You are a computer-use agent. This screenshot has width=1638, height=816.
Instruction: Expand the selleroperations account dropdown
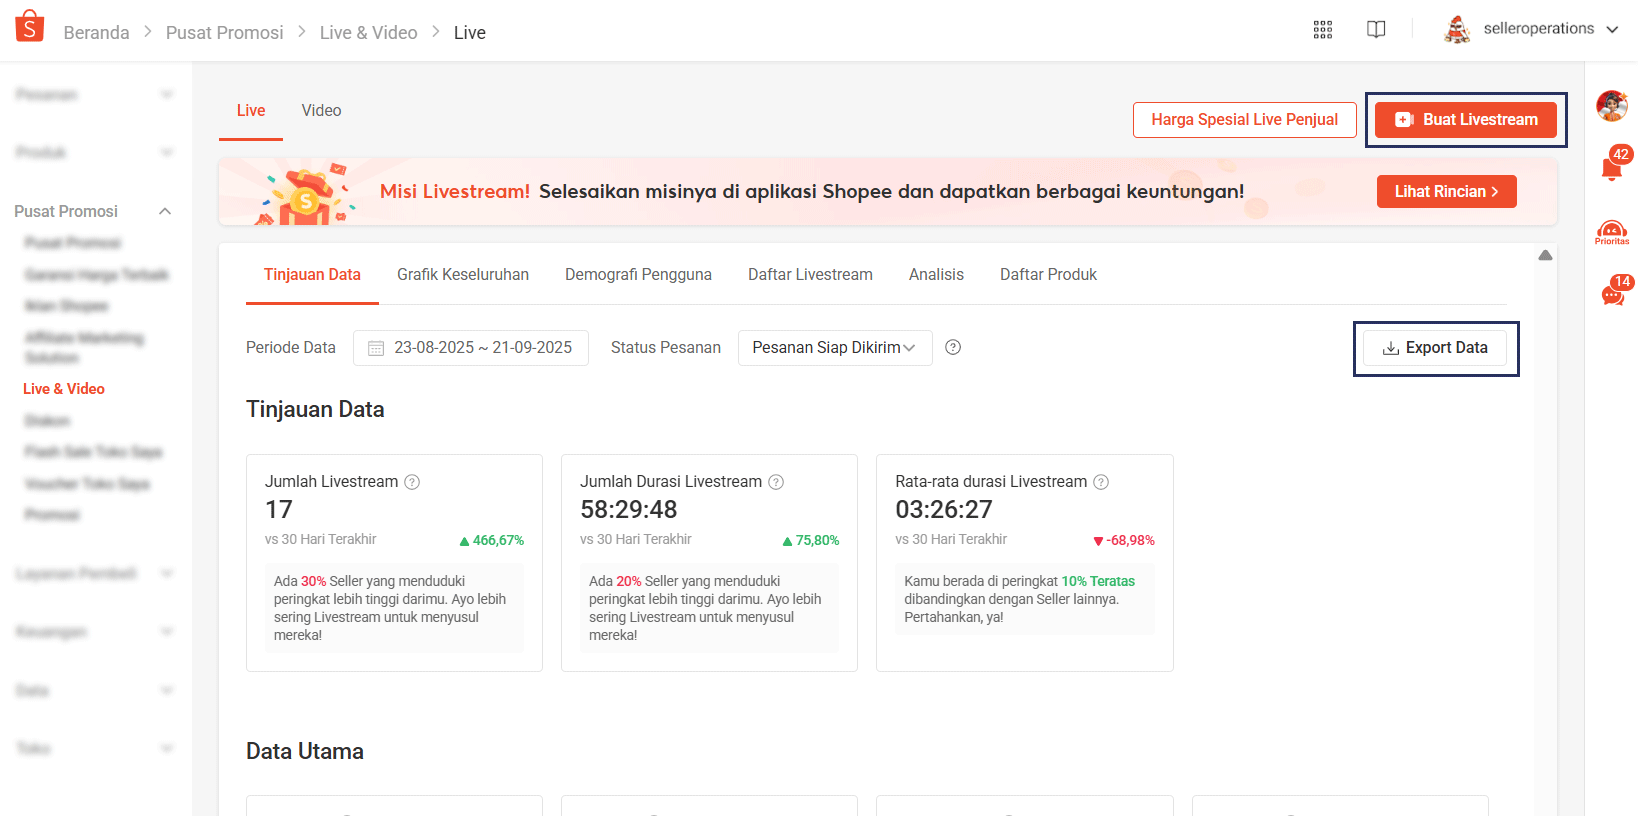1612,30
